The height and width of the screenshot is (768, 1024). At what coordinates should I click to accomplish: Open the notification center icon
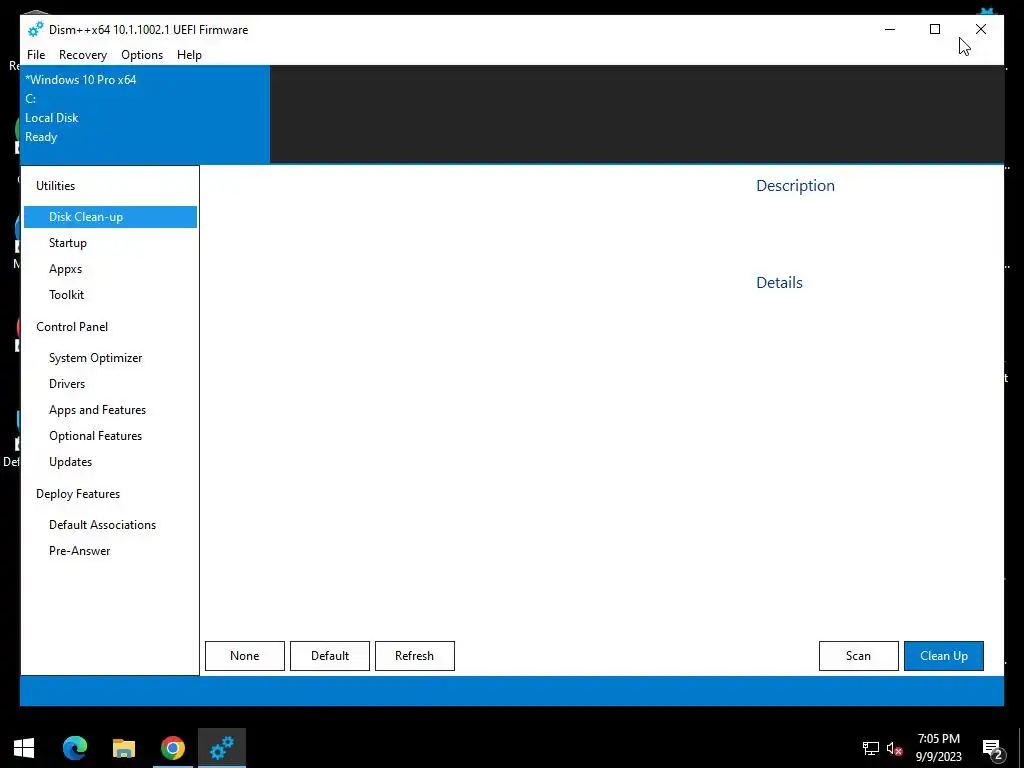tap(993, 749)
